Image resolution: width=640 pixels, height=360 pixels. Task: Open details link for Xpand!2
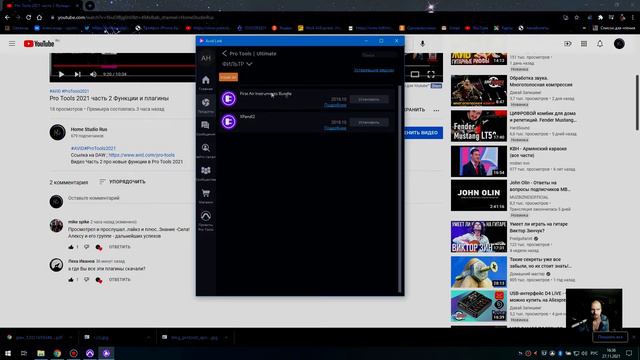335,128
